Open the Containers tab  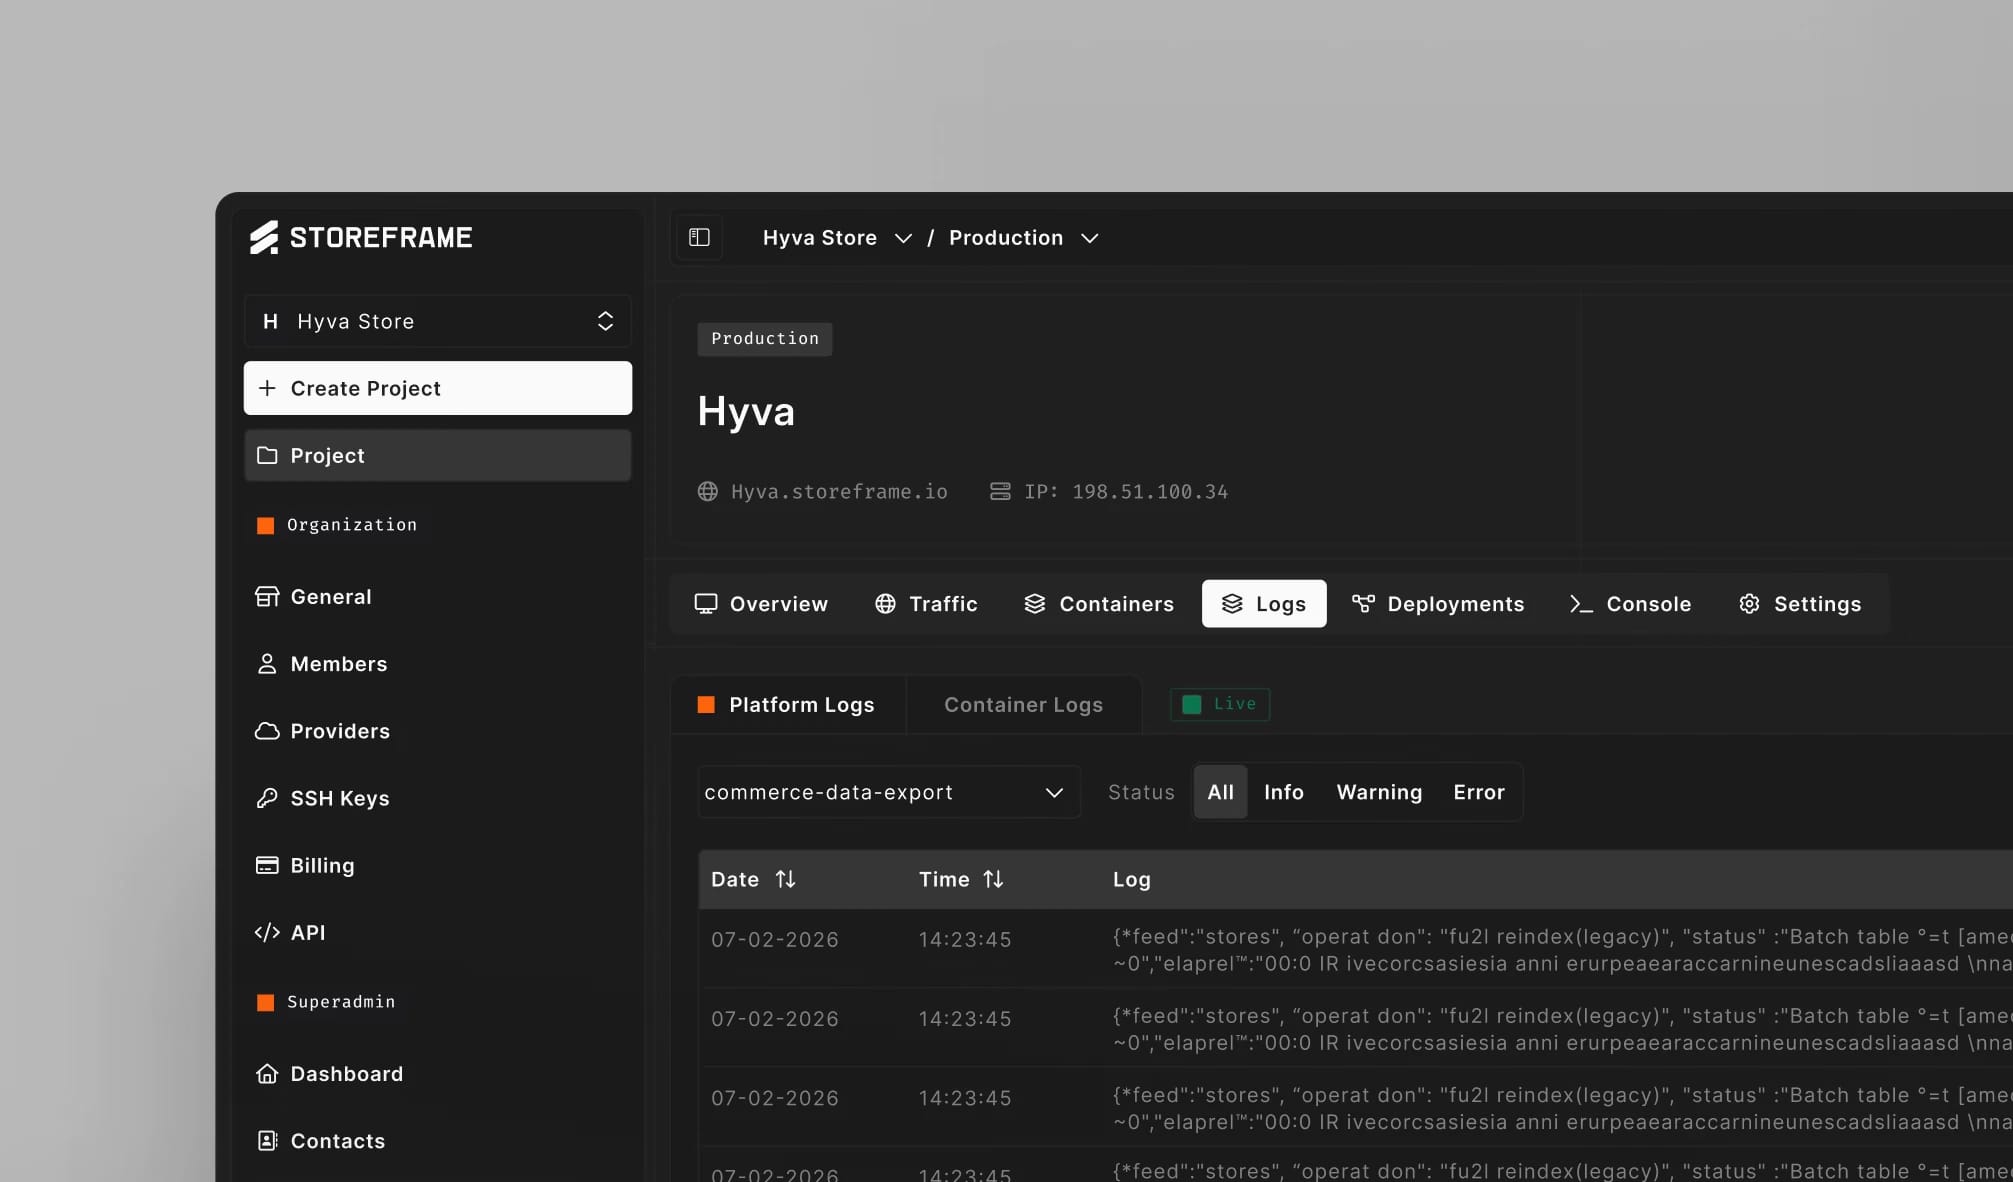1099,604
